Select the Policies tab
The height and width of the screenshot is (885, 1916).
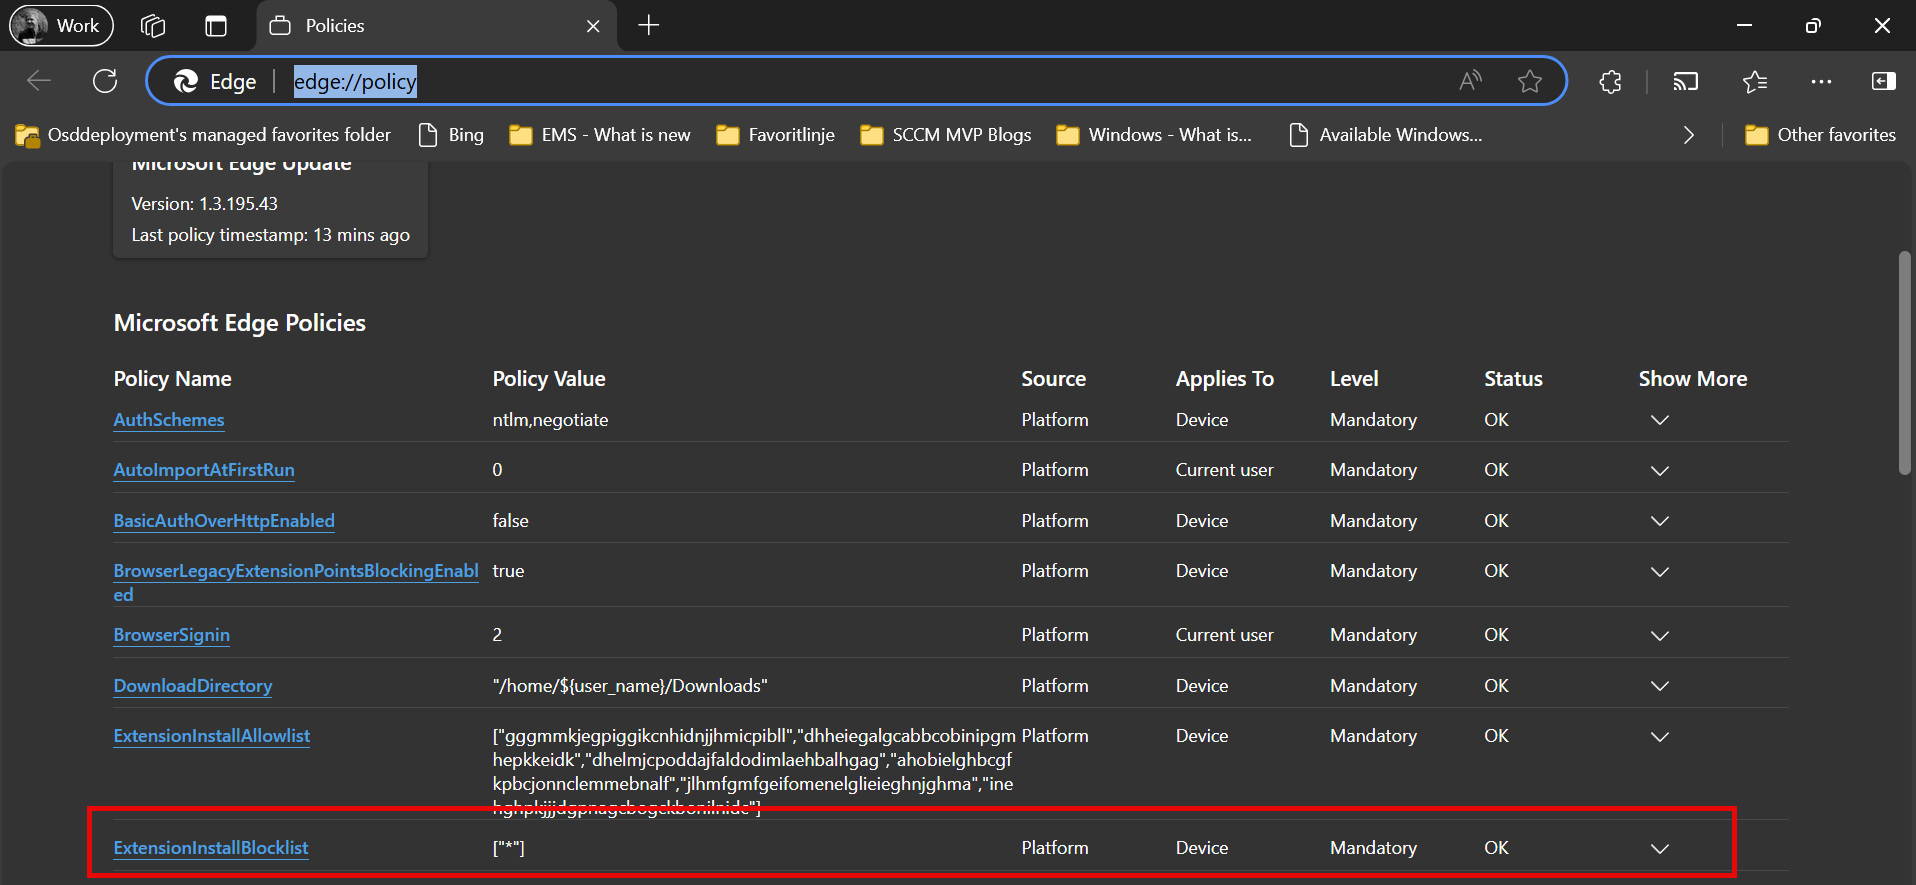click(420, 26)
